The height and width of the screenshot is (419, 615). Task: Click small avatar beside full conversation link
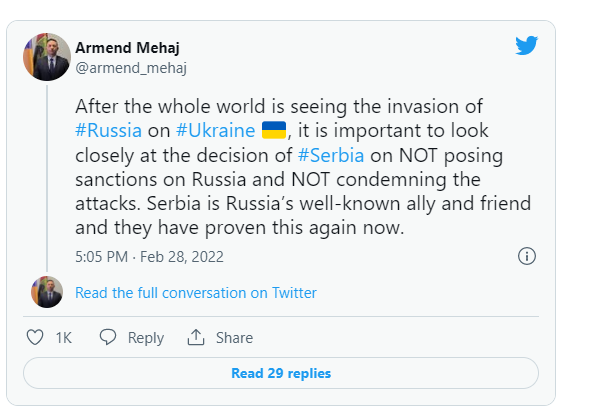pyautogui.click(x=47, y=292)
